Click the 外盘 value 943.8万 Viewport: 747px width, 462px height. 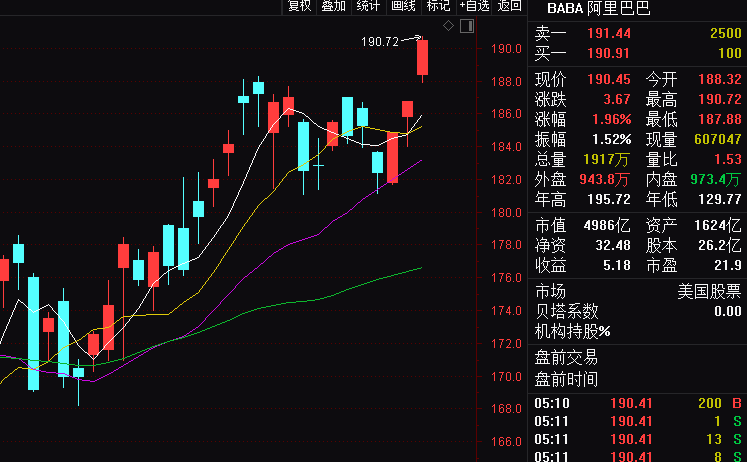point(604,179)
